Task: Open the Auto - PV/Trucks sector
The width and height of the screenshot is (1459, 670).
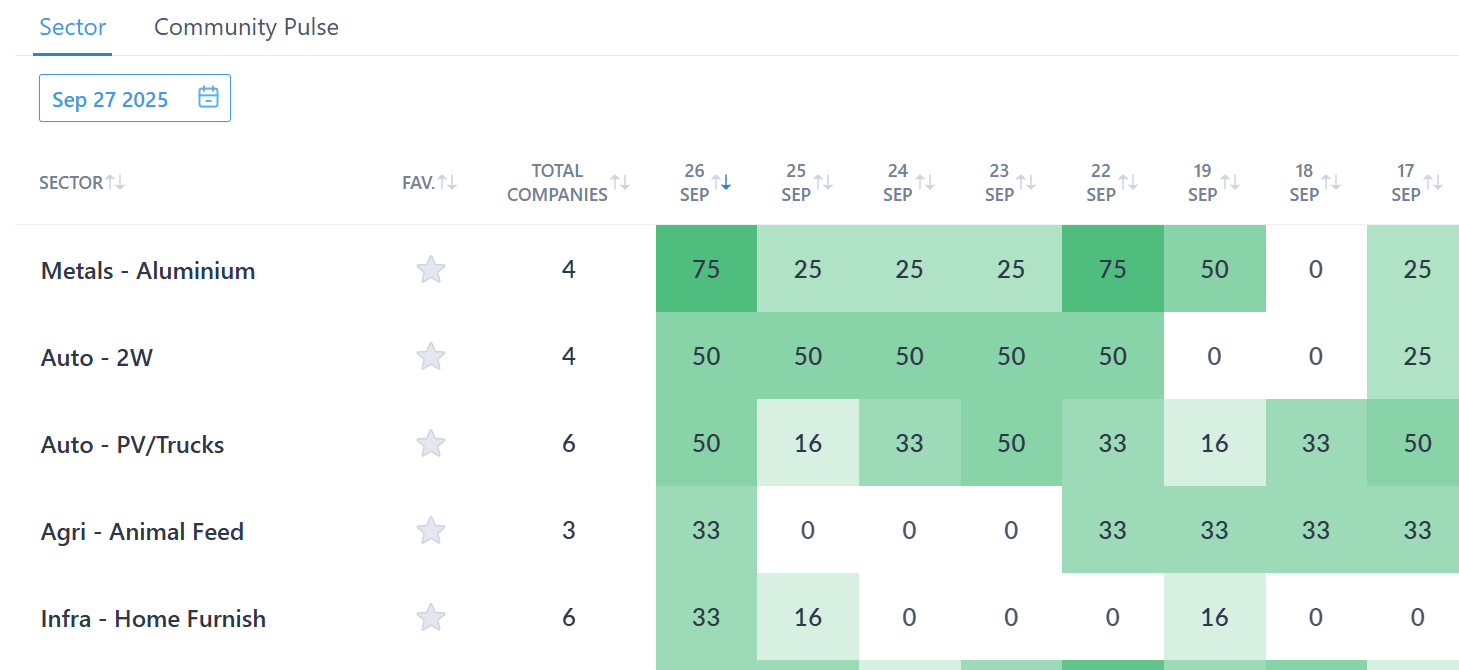Action: tap(132, 444)
